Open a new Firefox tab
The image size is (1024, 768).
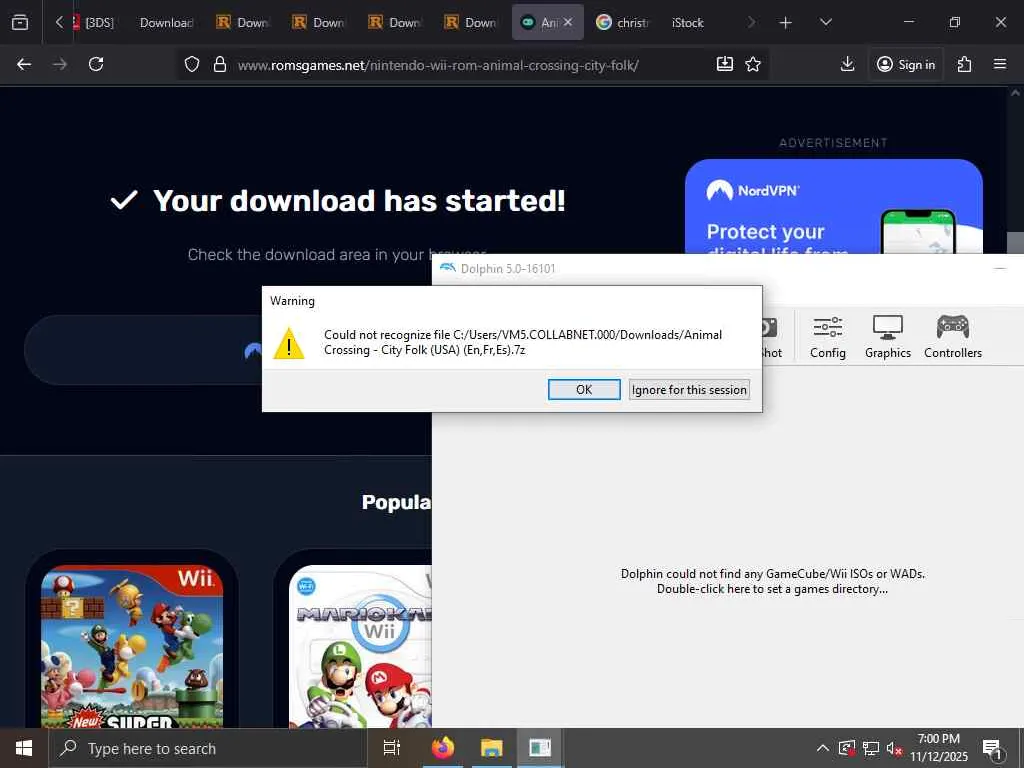click(x=786, y=23)
